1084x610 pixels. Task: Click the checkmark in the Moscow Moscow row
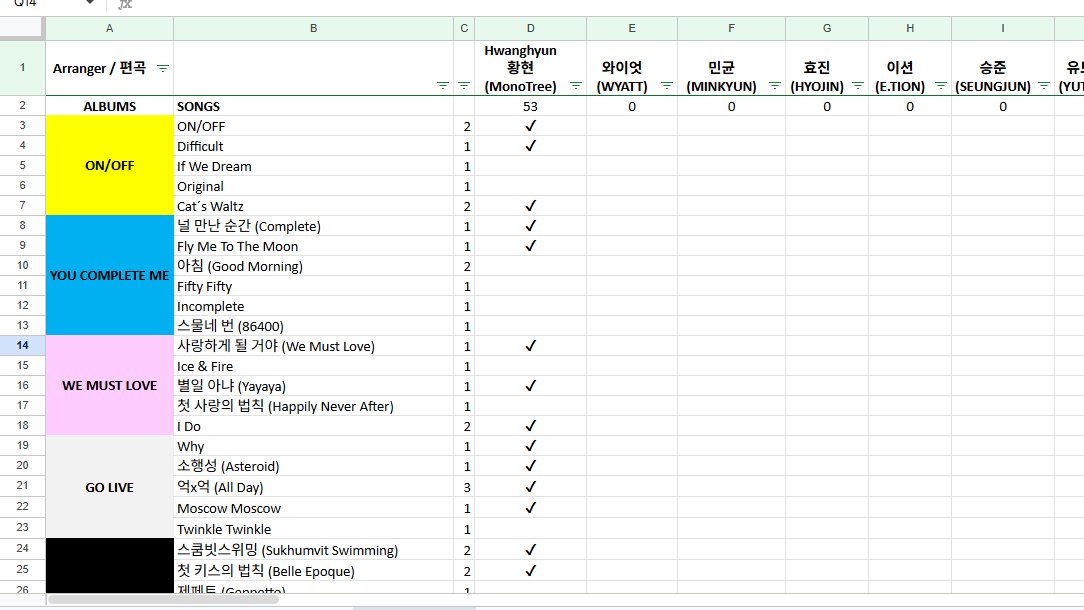(530, 508)
